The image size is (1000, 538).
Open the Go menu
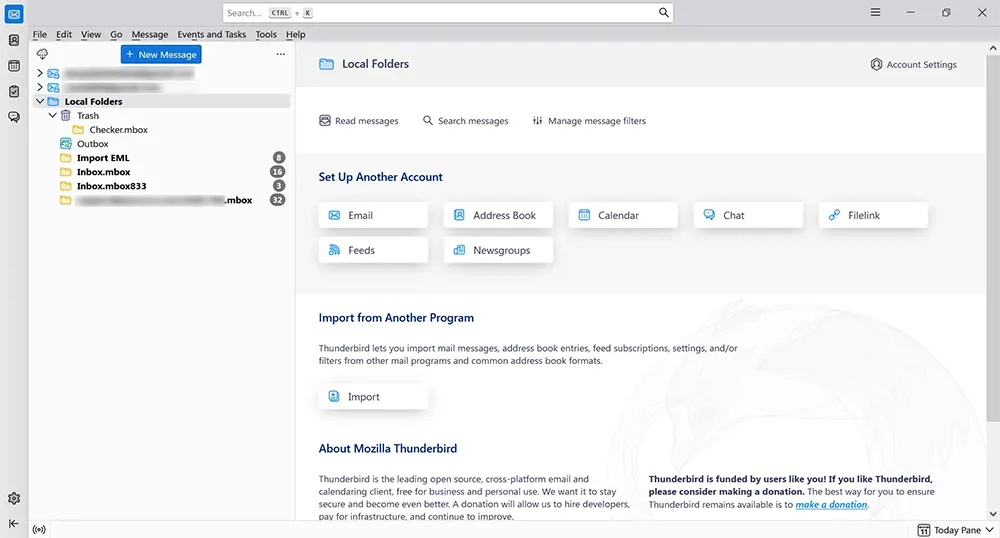click(x=116, y=34)
